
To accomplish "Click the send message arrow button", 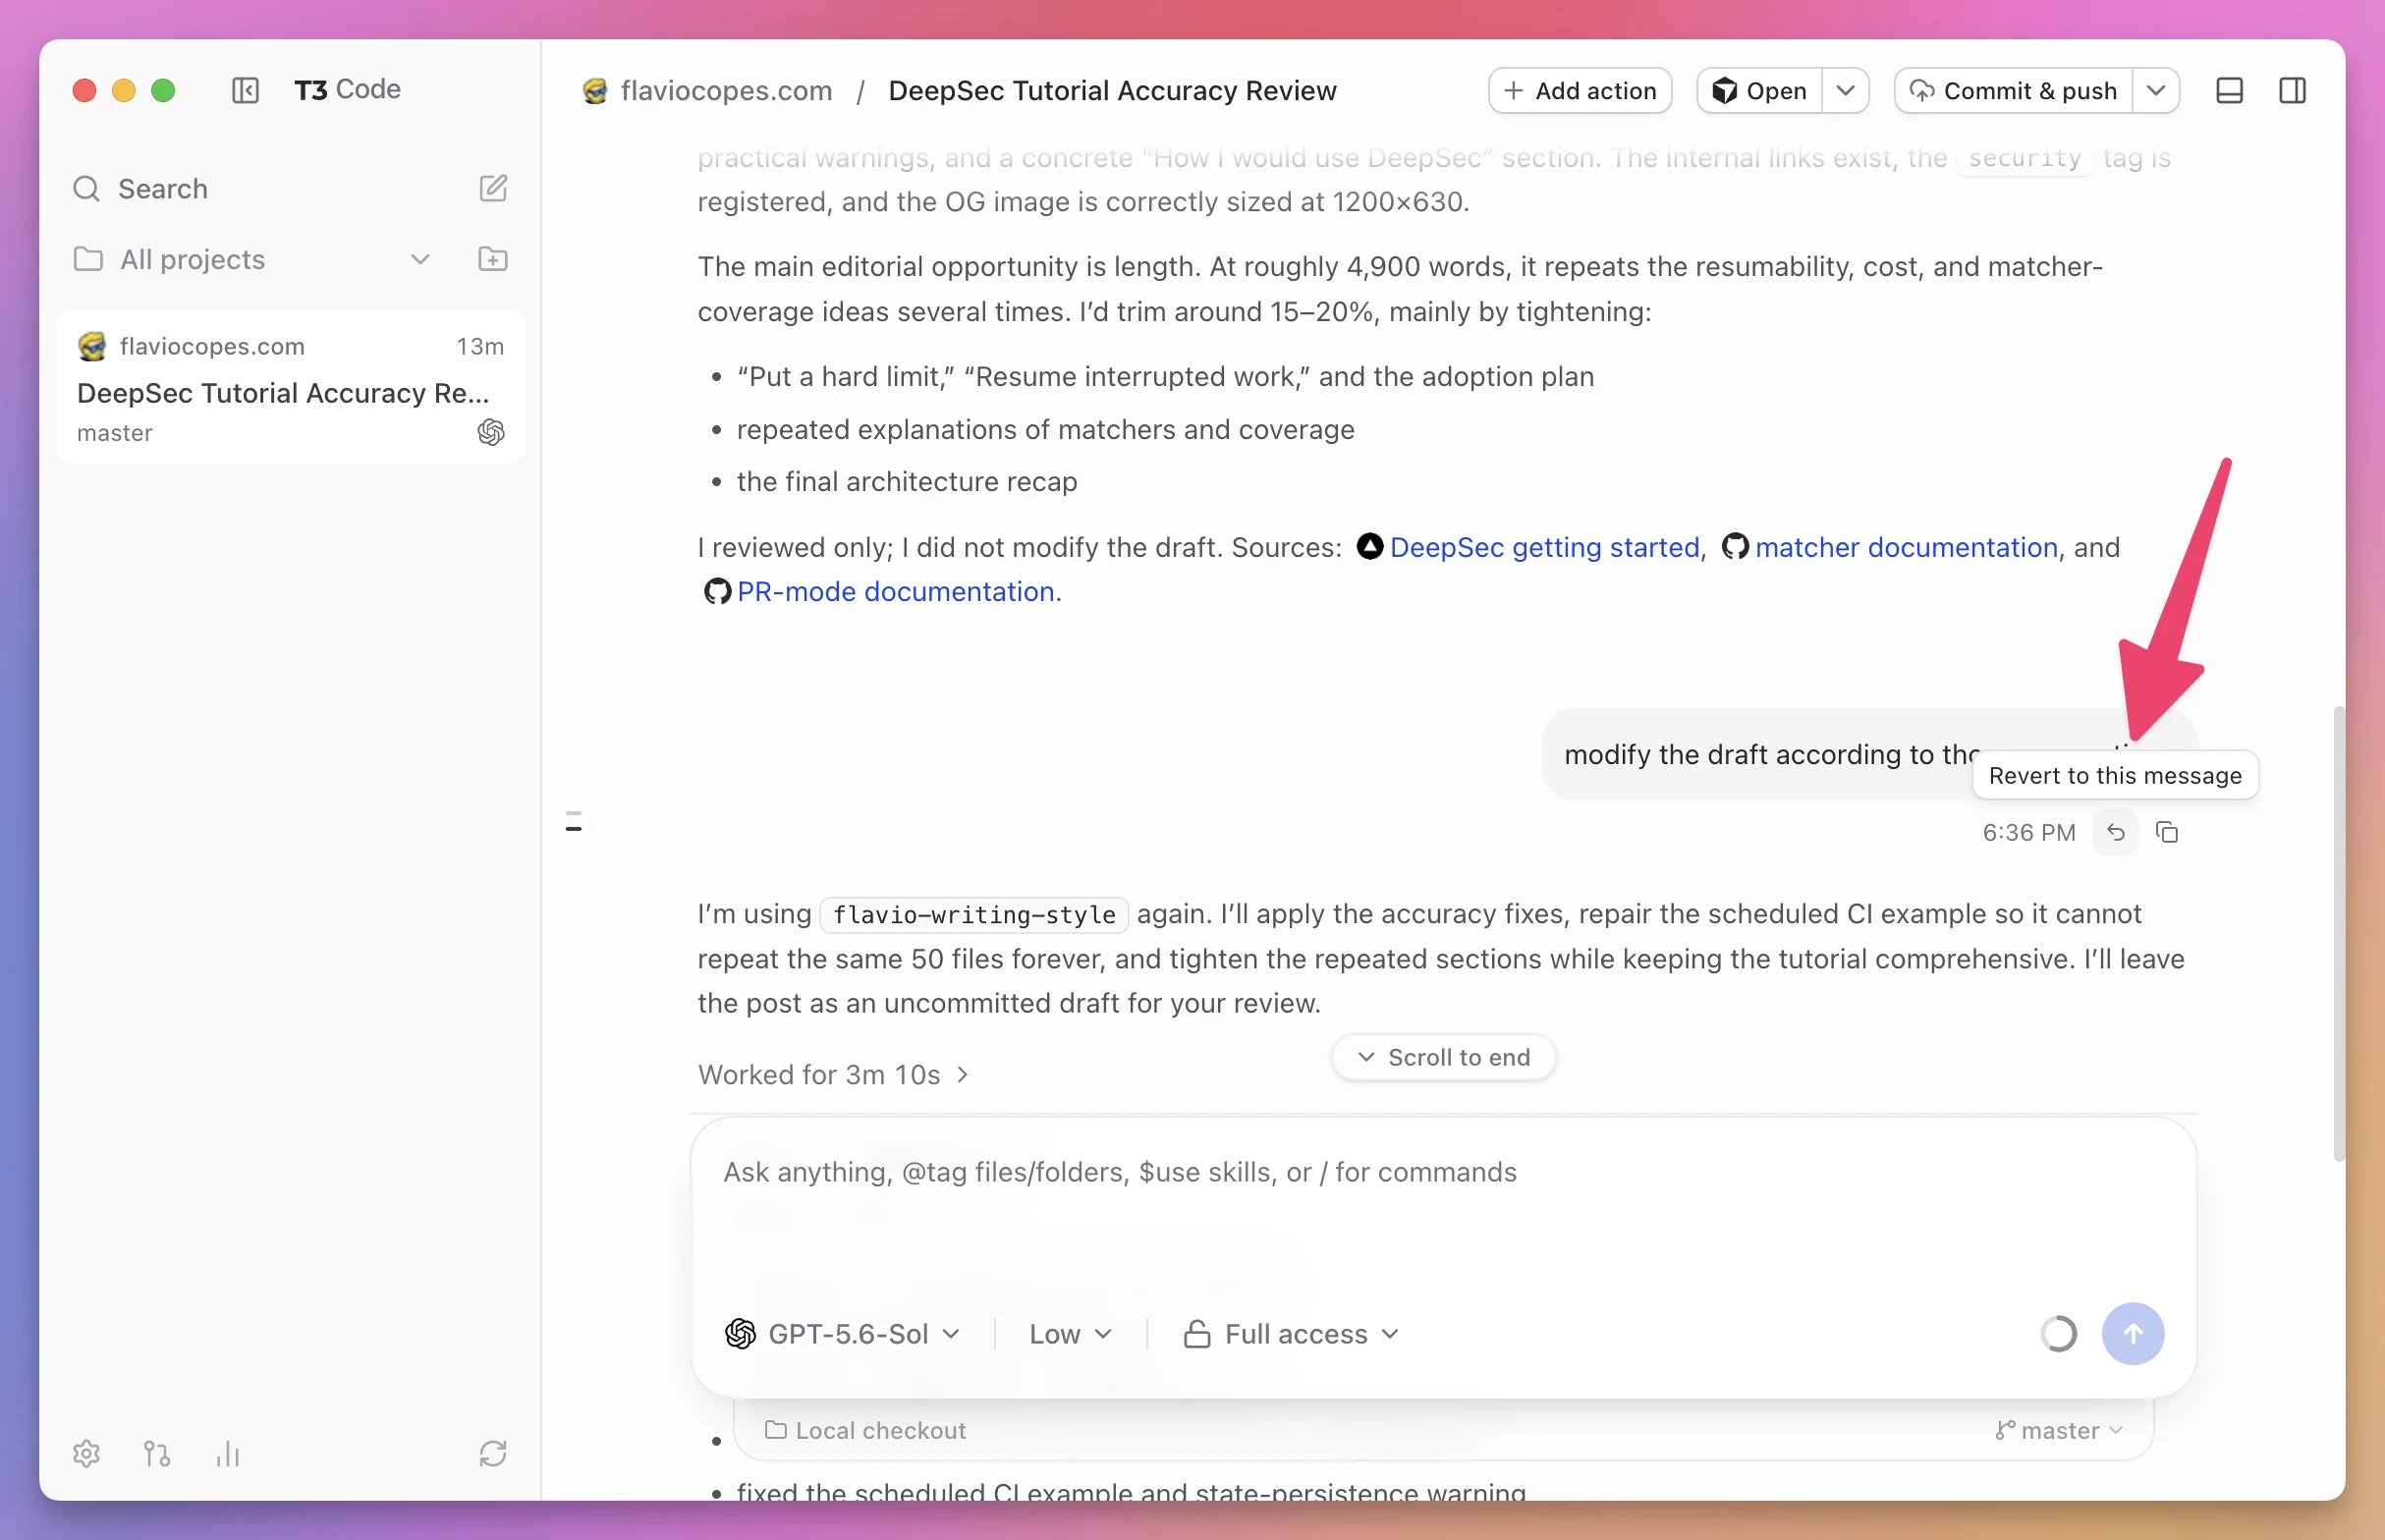I will click(x=2133, y=1333).
